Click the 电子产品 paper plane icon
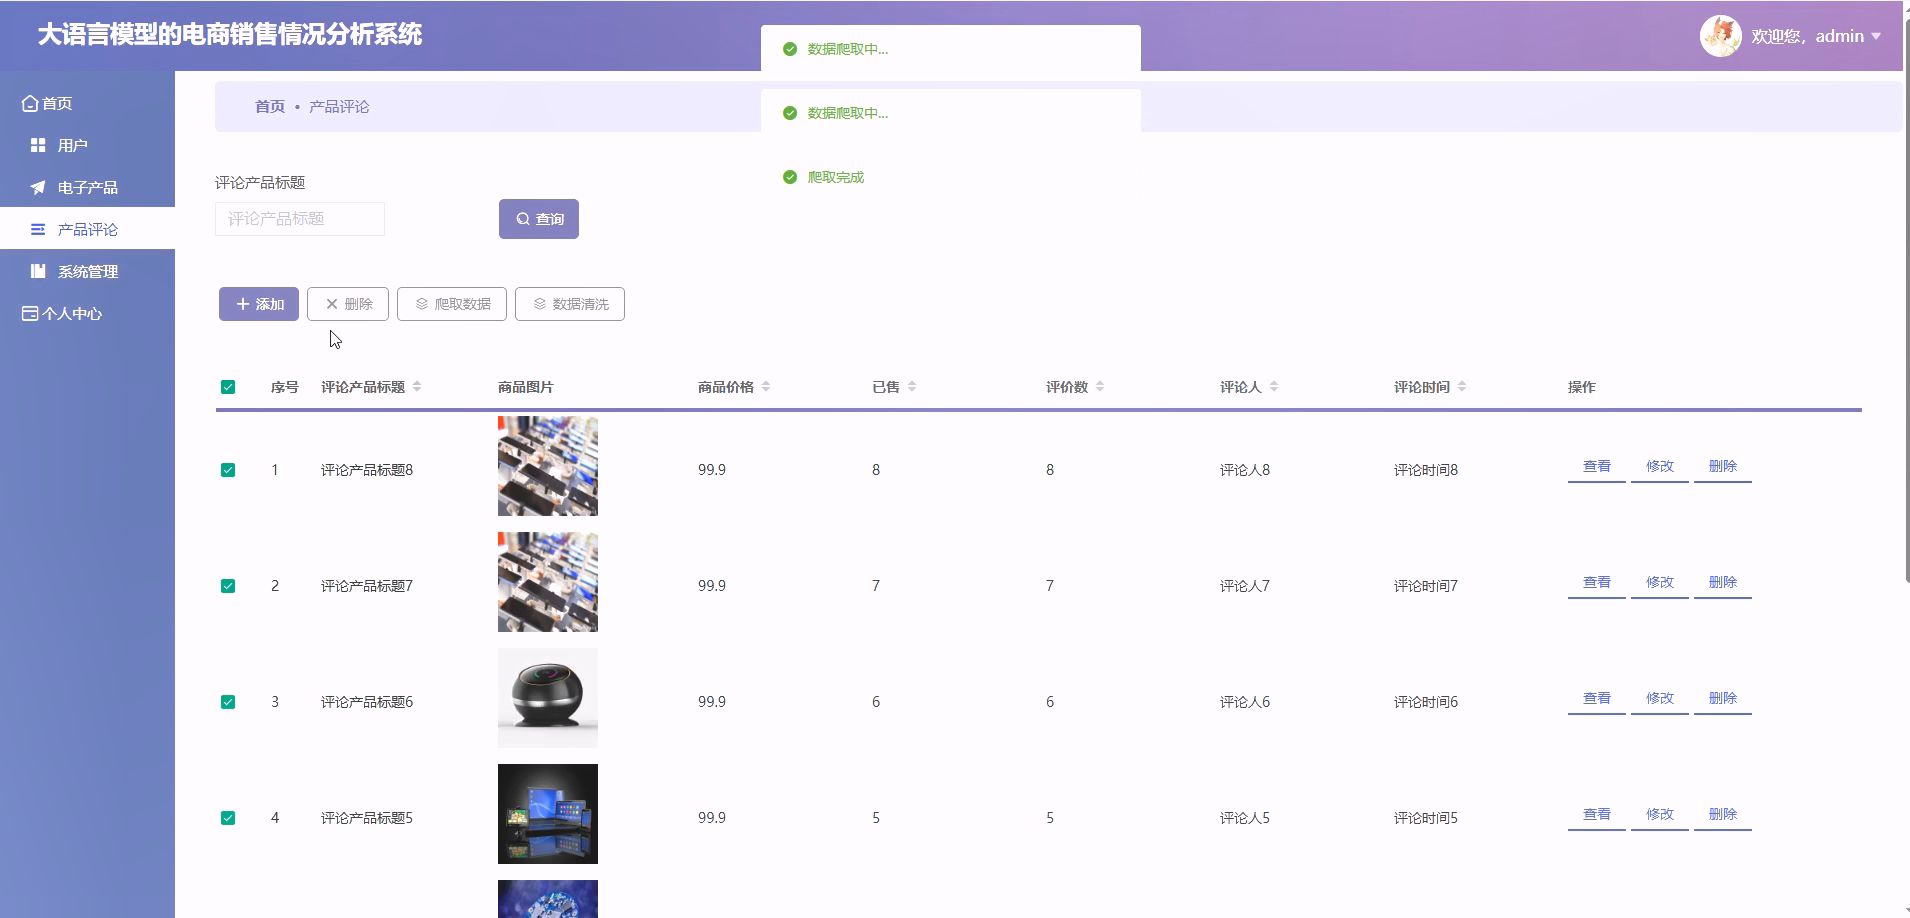1910x918 pixels. point(38,187)
